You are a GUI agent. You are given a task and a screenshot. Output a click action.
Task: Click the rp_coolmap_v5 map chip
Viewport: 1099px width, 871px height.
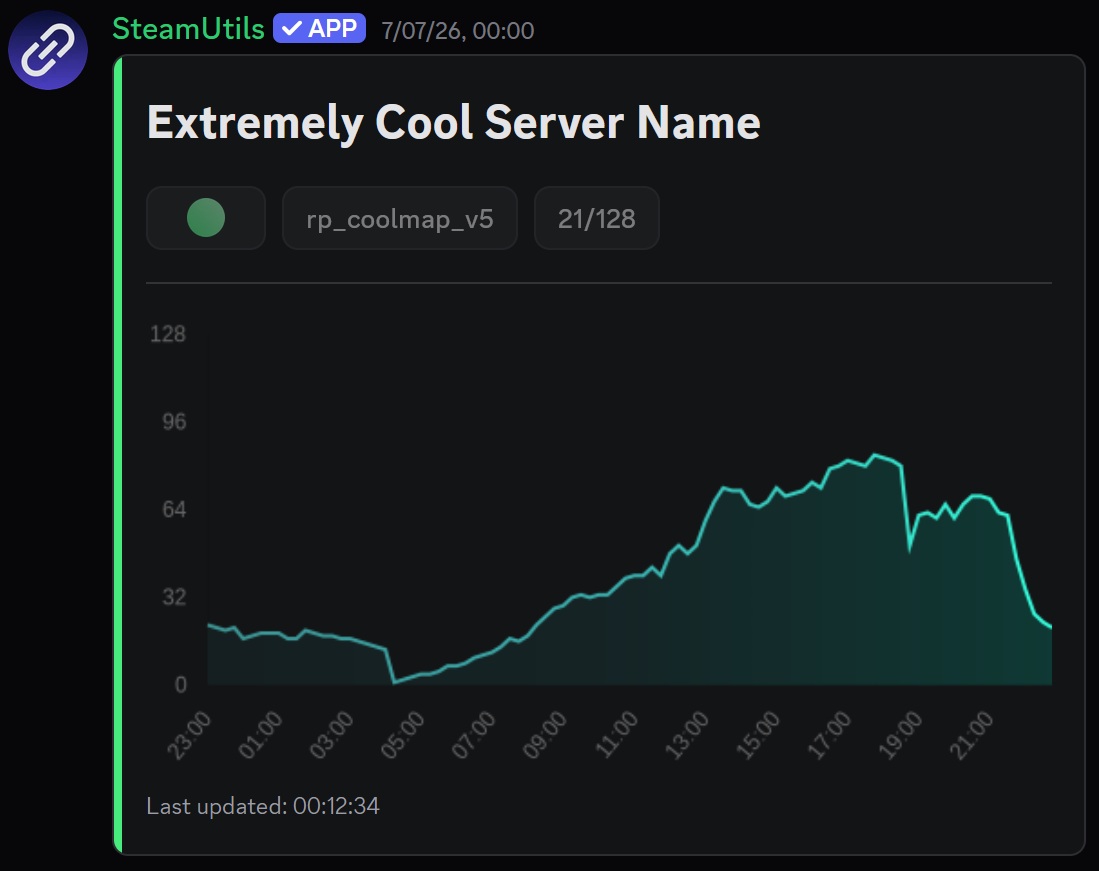pos(400,219)
